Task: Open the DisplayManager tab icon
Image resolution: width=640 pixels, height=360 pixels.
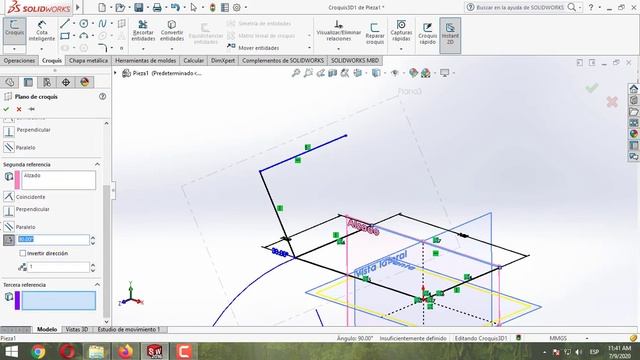Action: [x=84, y=82]
